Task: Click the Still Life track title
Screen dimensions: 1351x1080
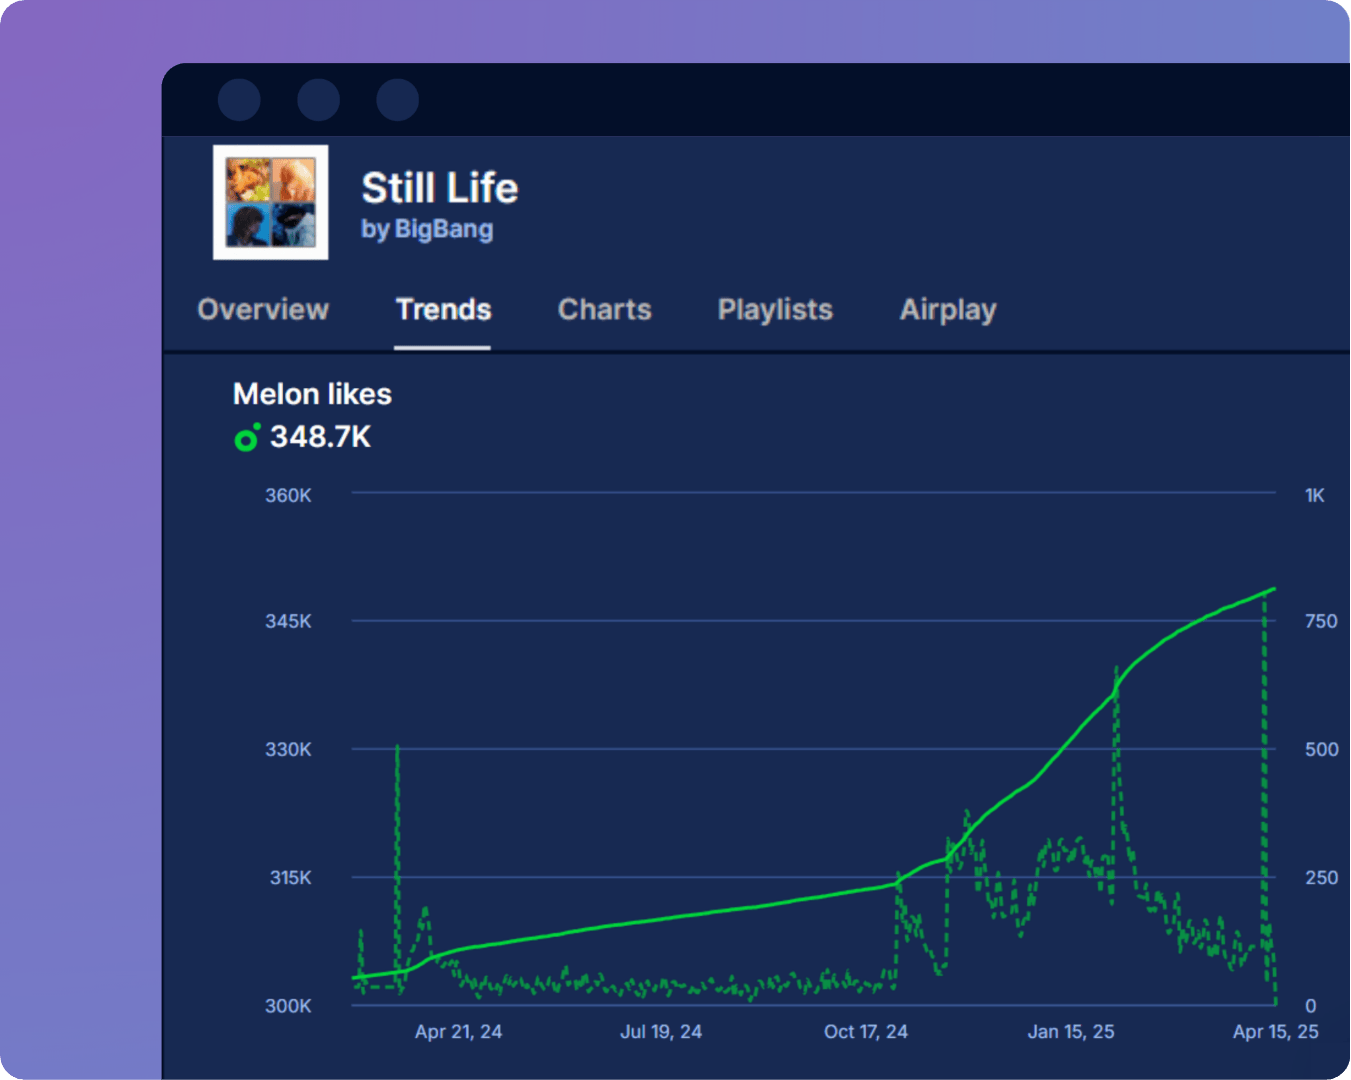Action: pos(439,188)
